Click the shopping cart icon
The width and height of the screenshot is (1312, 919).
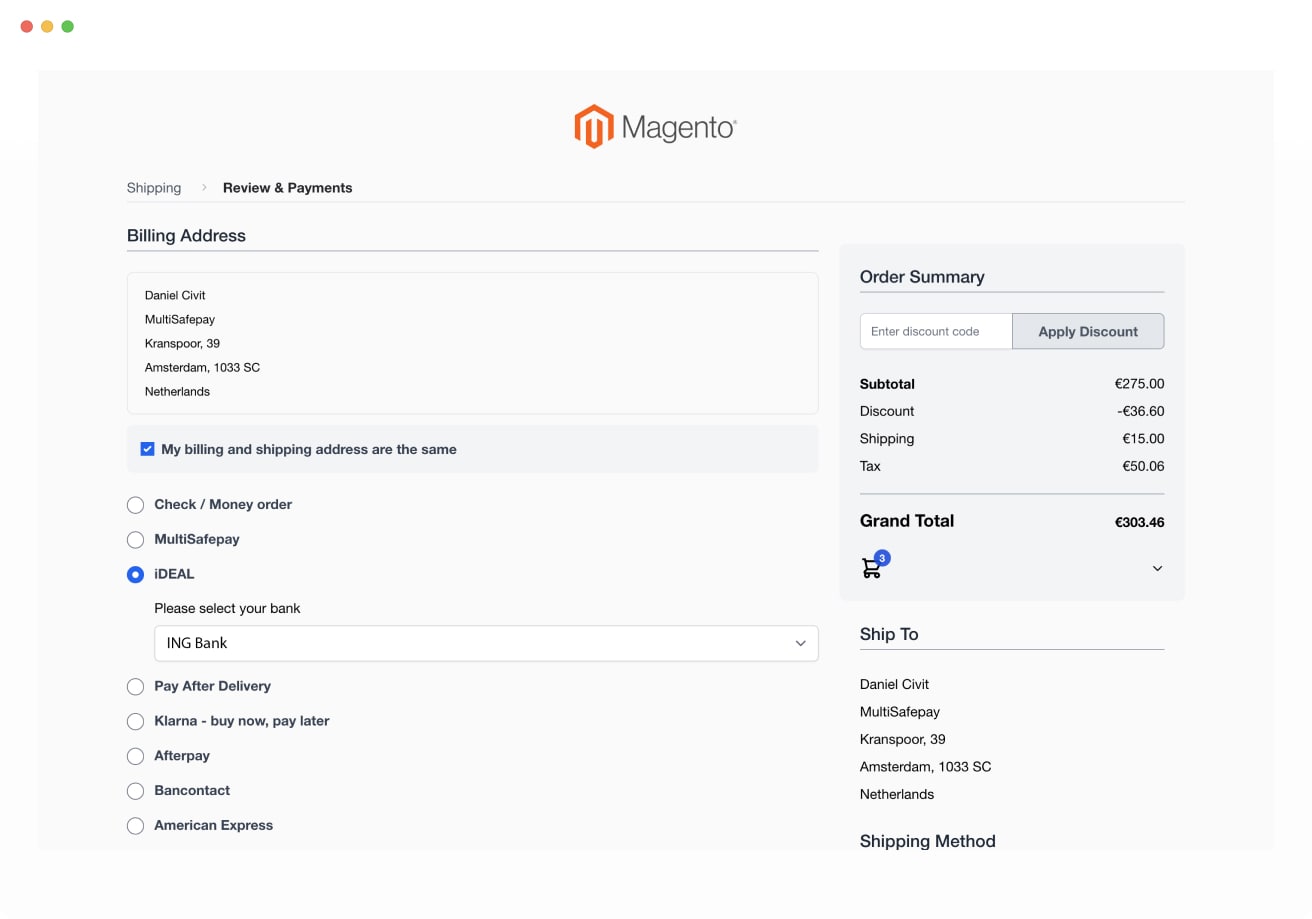[871, 568]
